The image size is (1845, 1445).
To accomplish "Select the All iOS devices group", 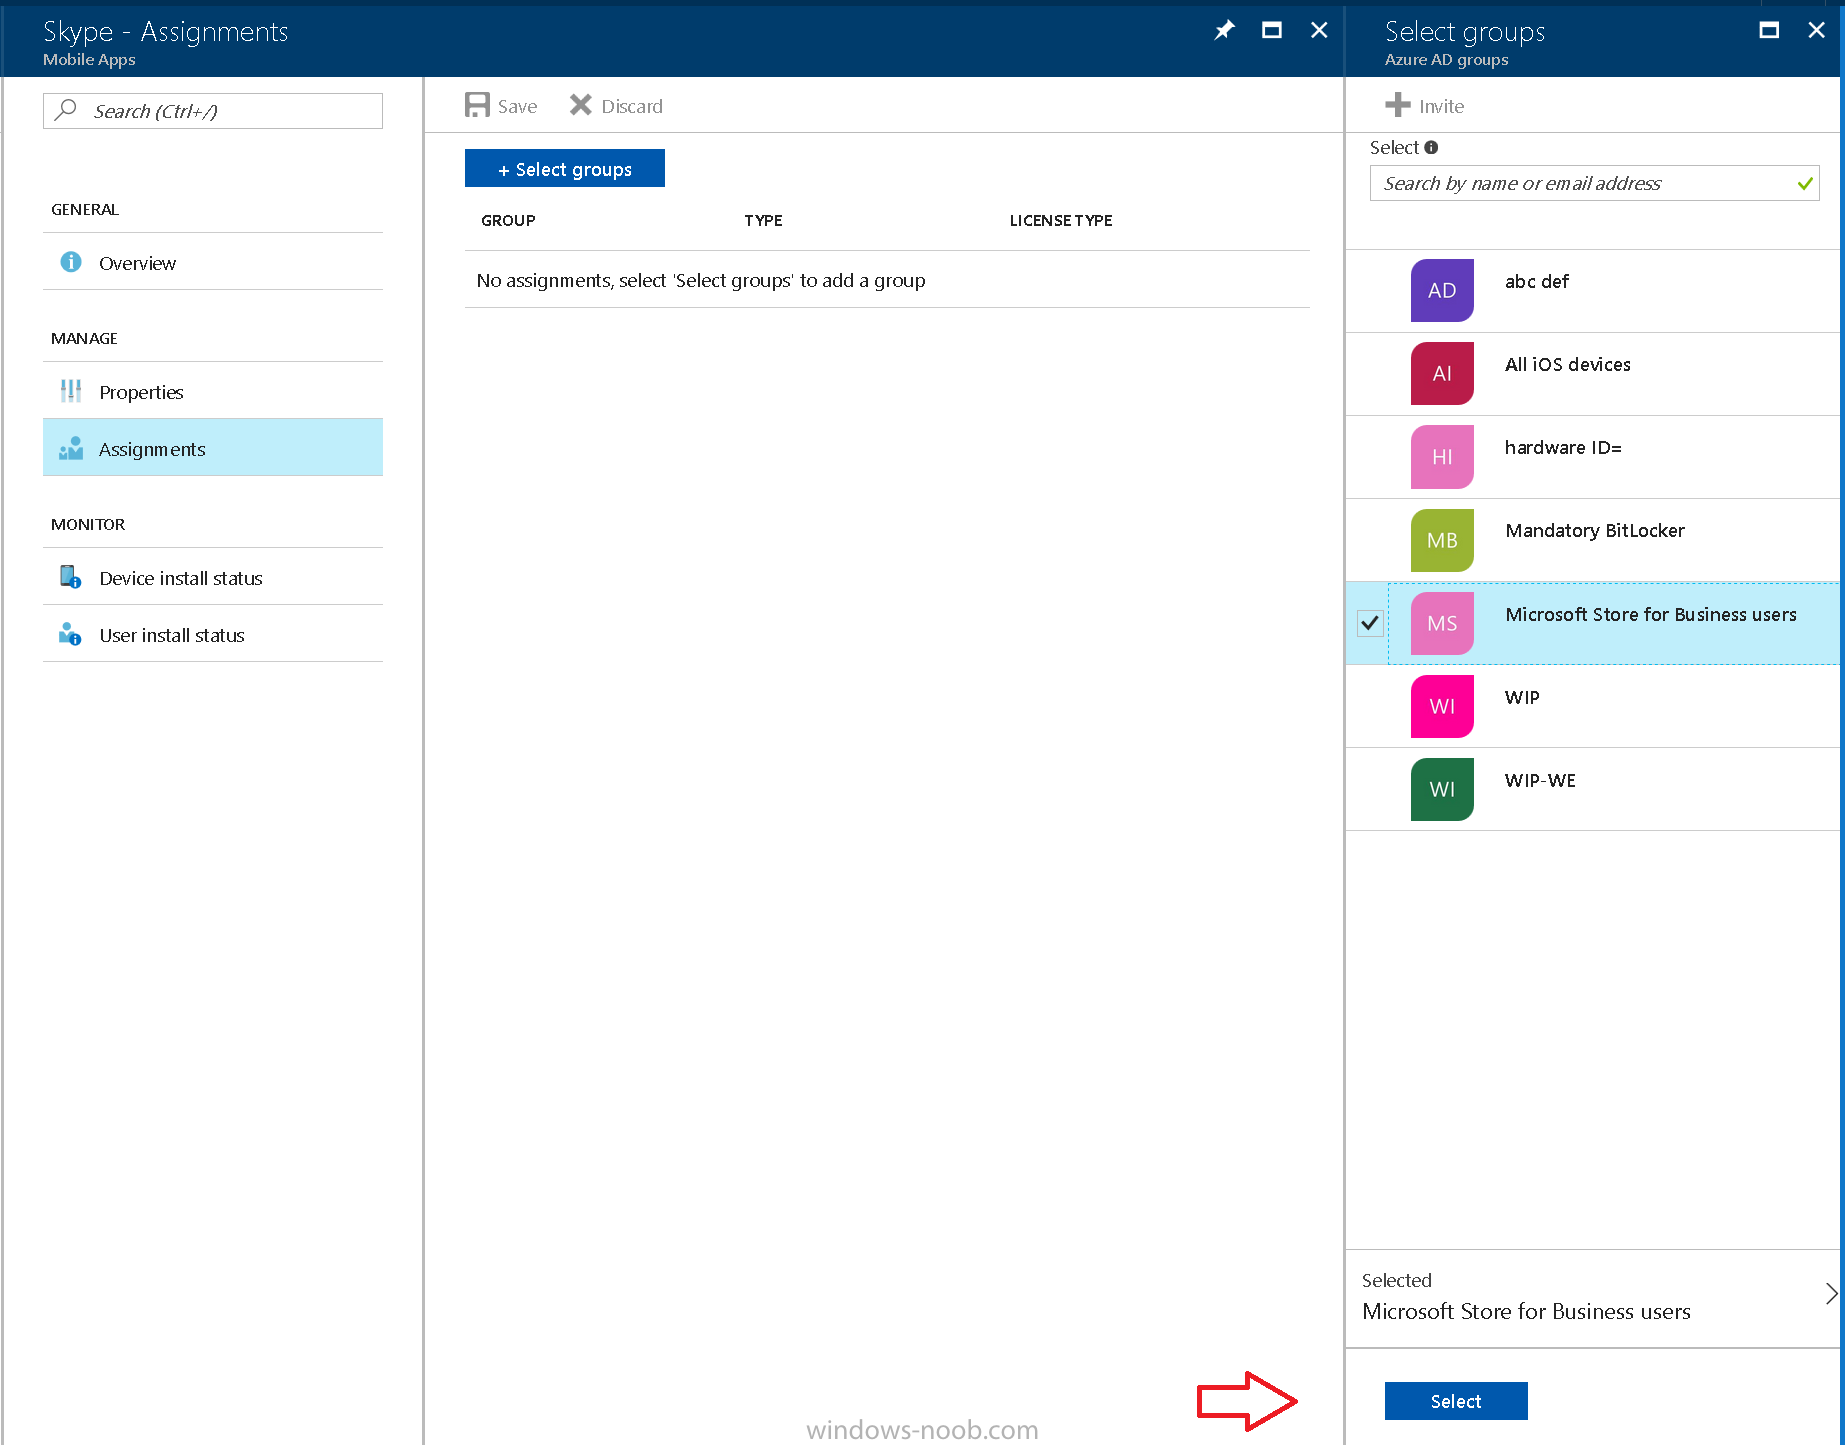I will click(1592, 374).
